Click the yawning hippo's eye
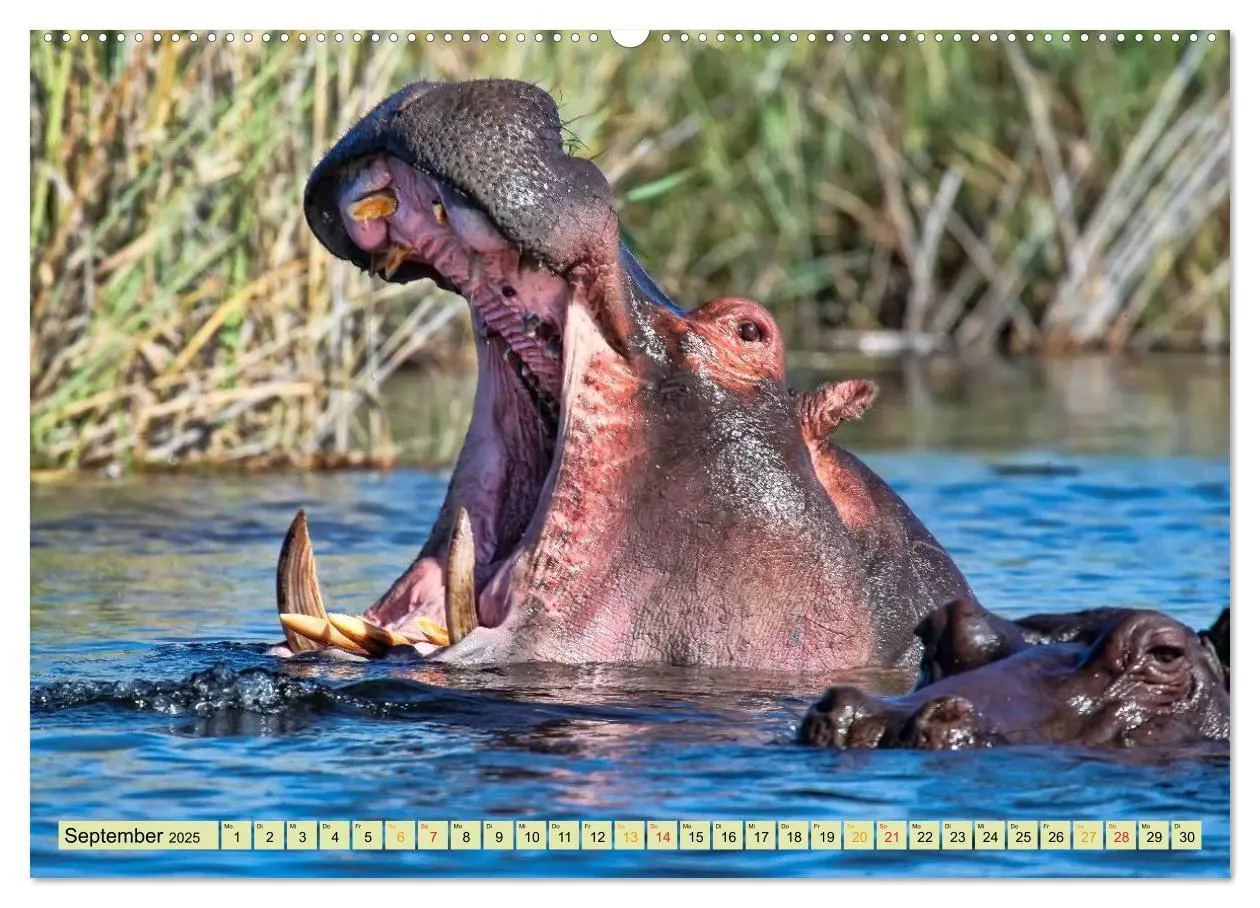1260x908 pixels. 749,331
